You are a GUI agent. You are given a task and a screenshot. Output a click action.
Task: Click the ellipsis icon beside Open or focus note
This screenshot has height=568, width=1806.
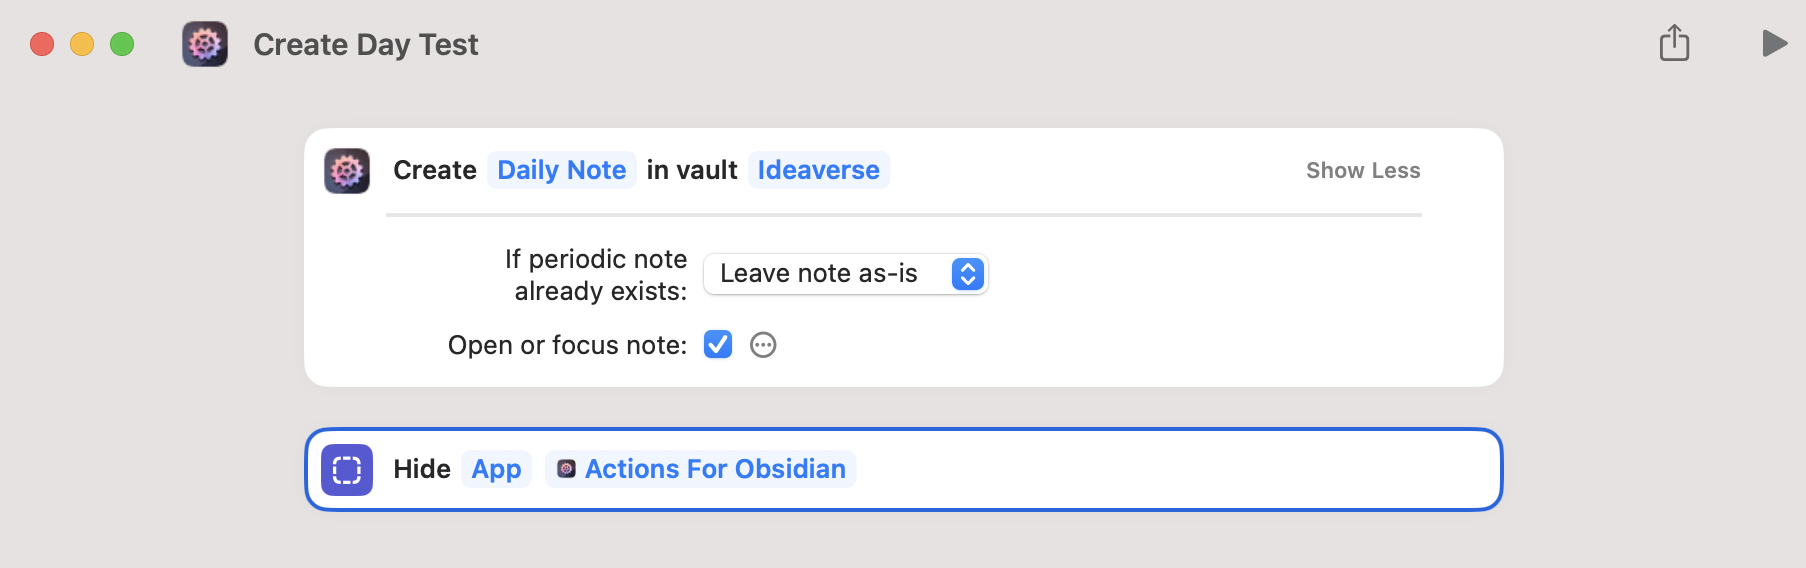coord(763,345)
